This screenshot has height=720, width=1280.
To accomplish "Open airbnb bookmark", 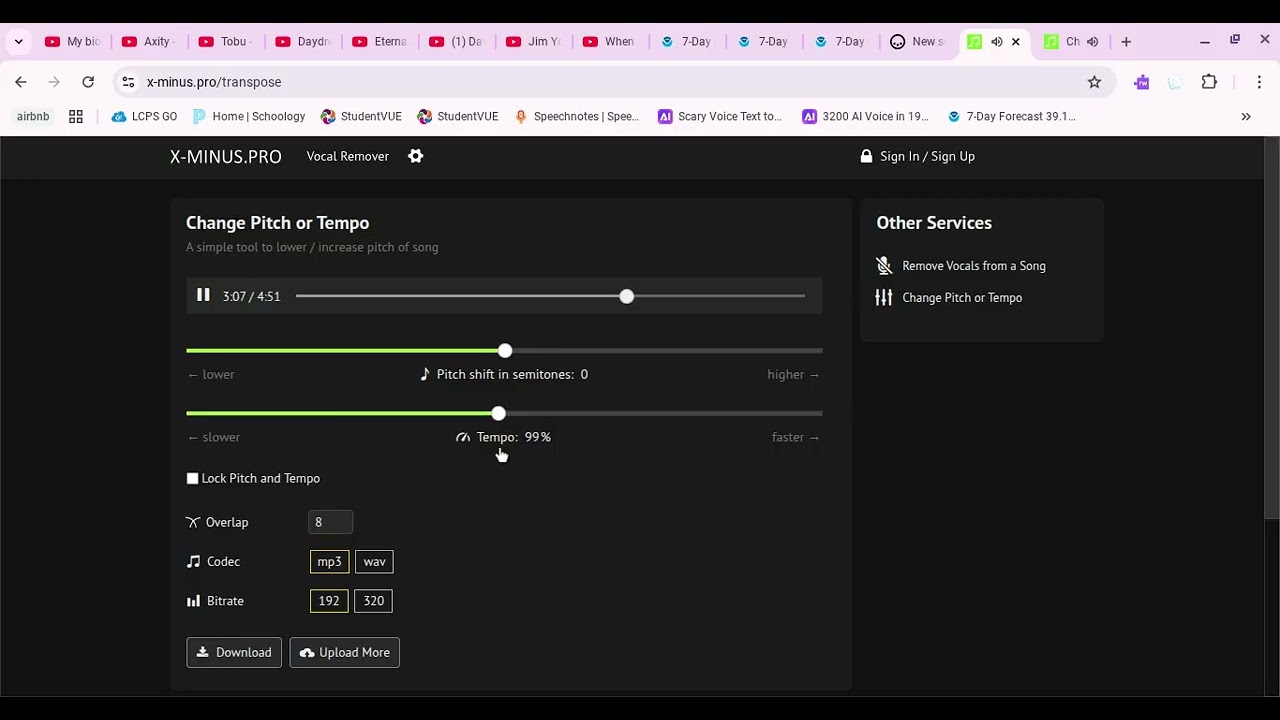I will click(x=33, y=117).
